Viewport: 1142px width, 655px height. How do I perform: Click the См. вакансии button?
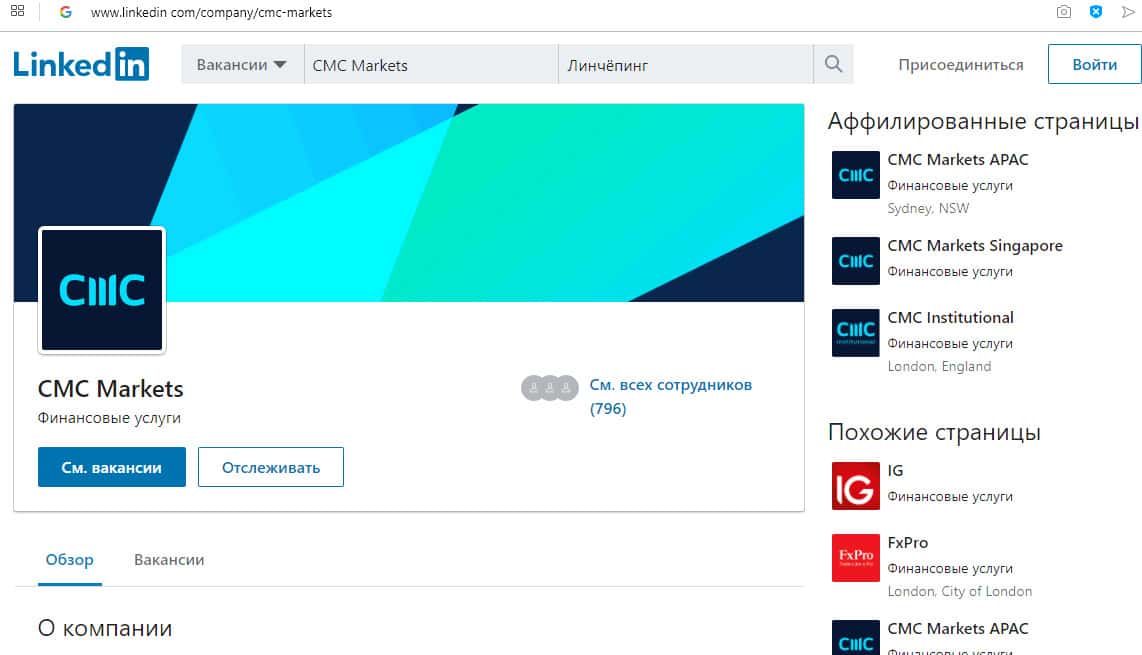[111, 467]
